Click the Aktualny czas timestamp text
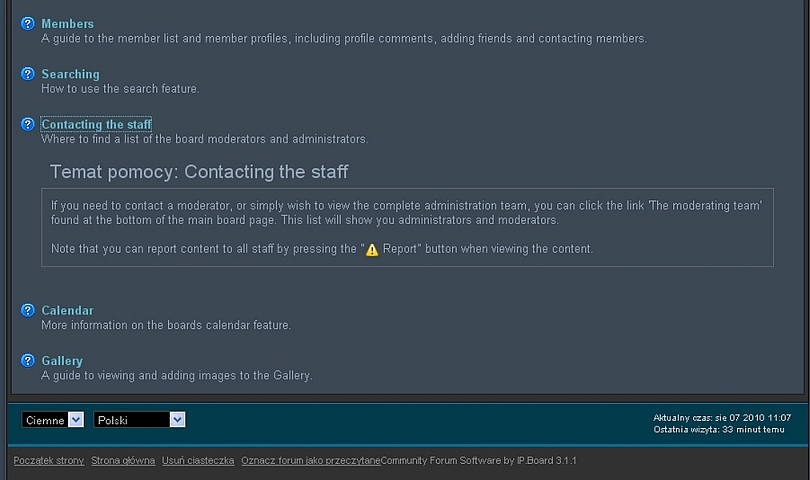 pyautogui.click(x=721, y=417)
